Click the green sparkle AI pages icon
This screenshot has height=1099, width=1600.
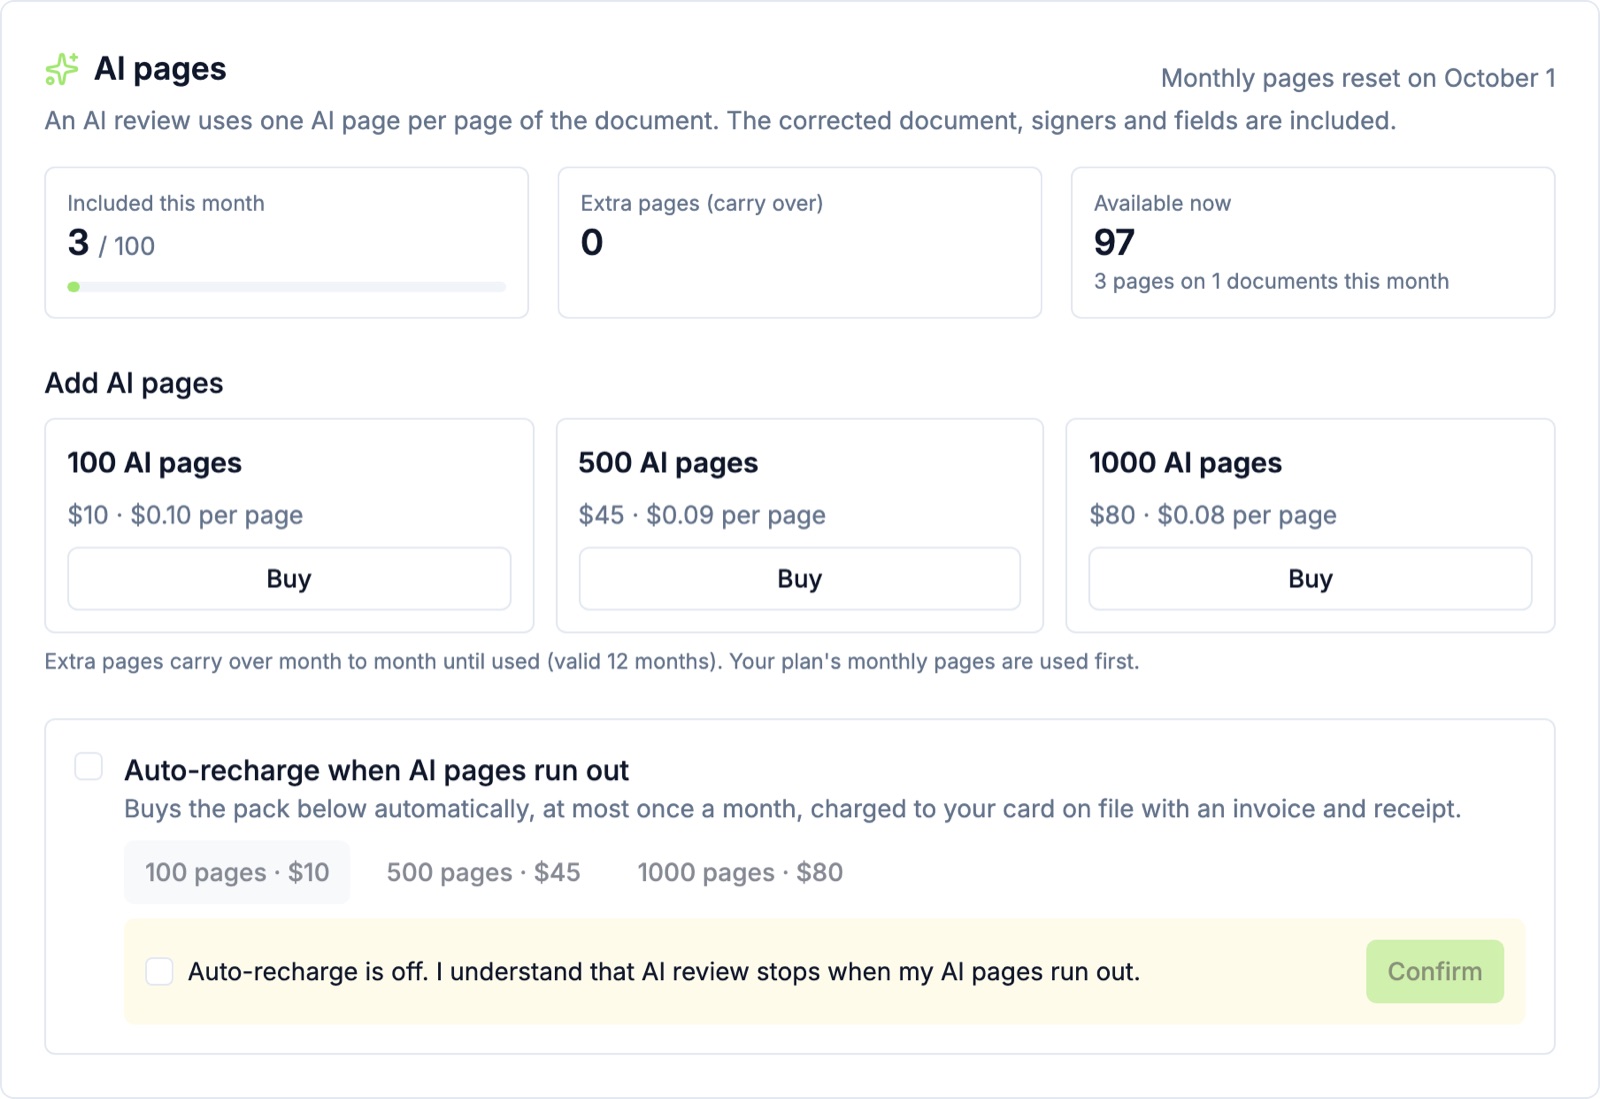coord(62,69)
